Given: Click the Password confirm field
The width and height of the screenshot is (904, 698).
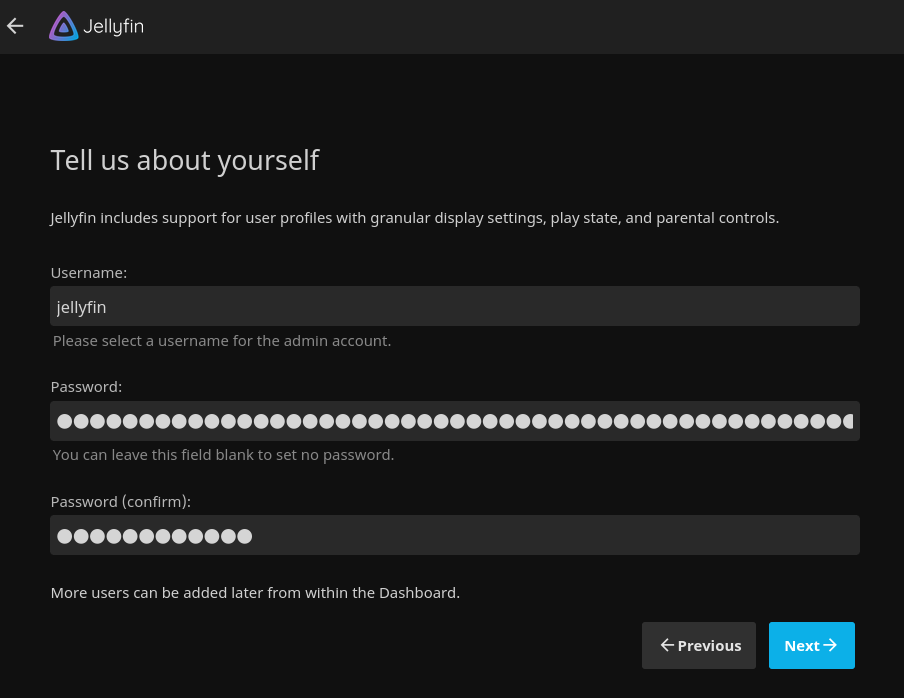Looking at the screenshot, I should click(455, 535).
